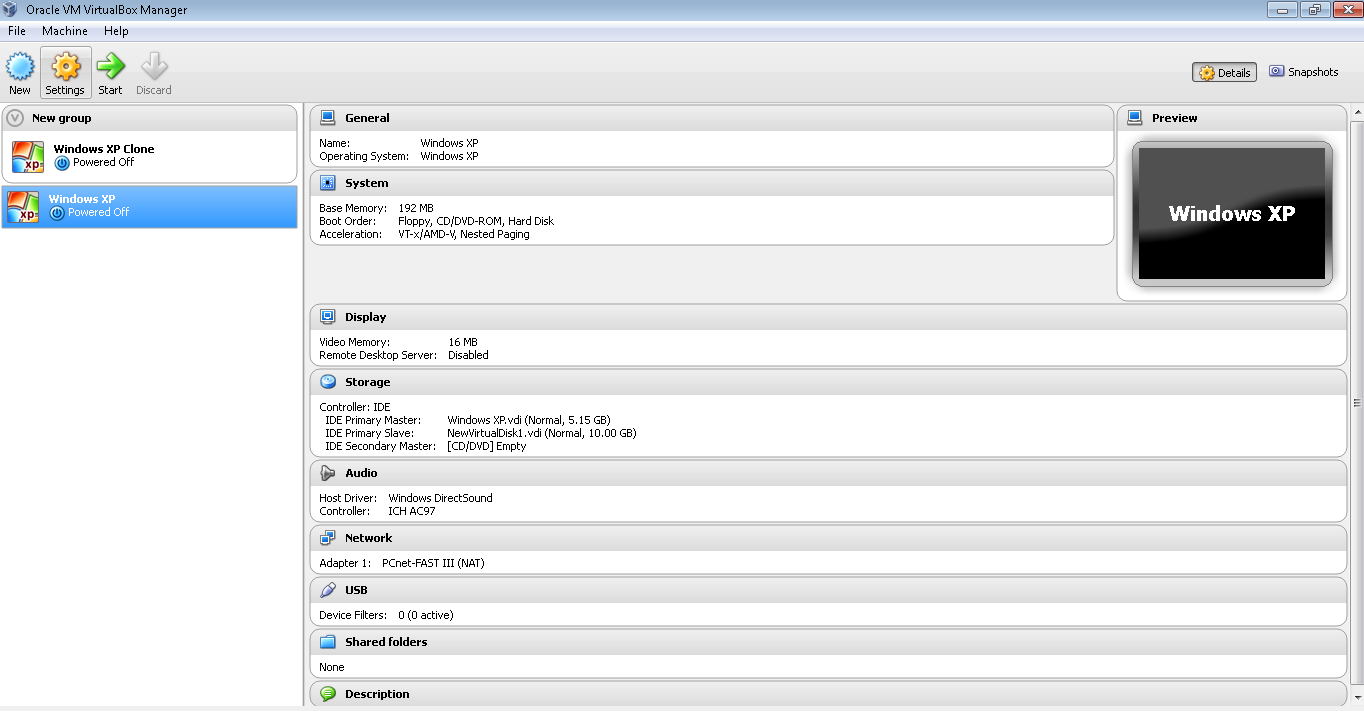Click the selected Windows XP OS icon
Viewport: 1364px width, 711px height.
(23, 206)
